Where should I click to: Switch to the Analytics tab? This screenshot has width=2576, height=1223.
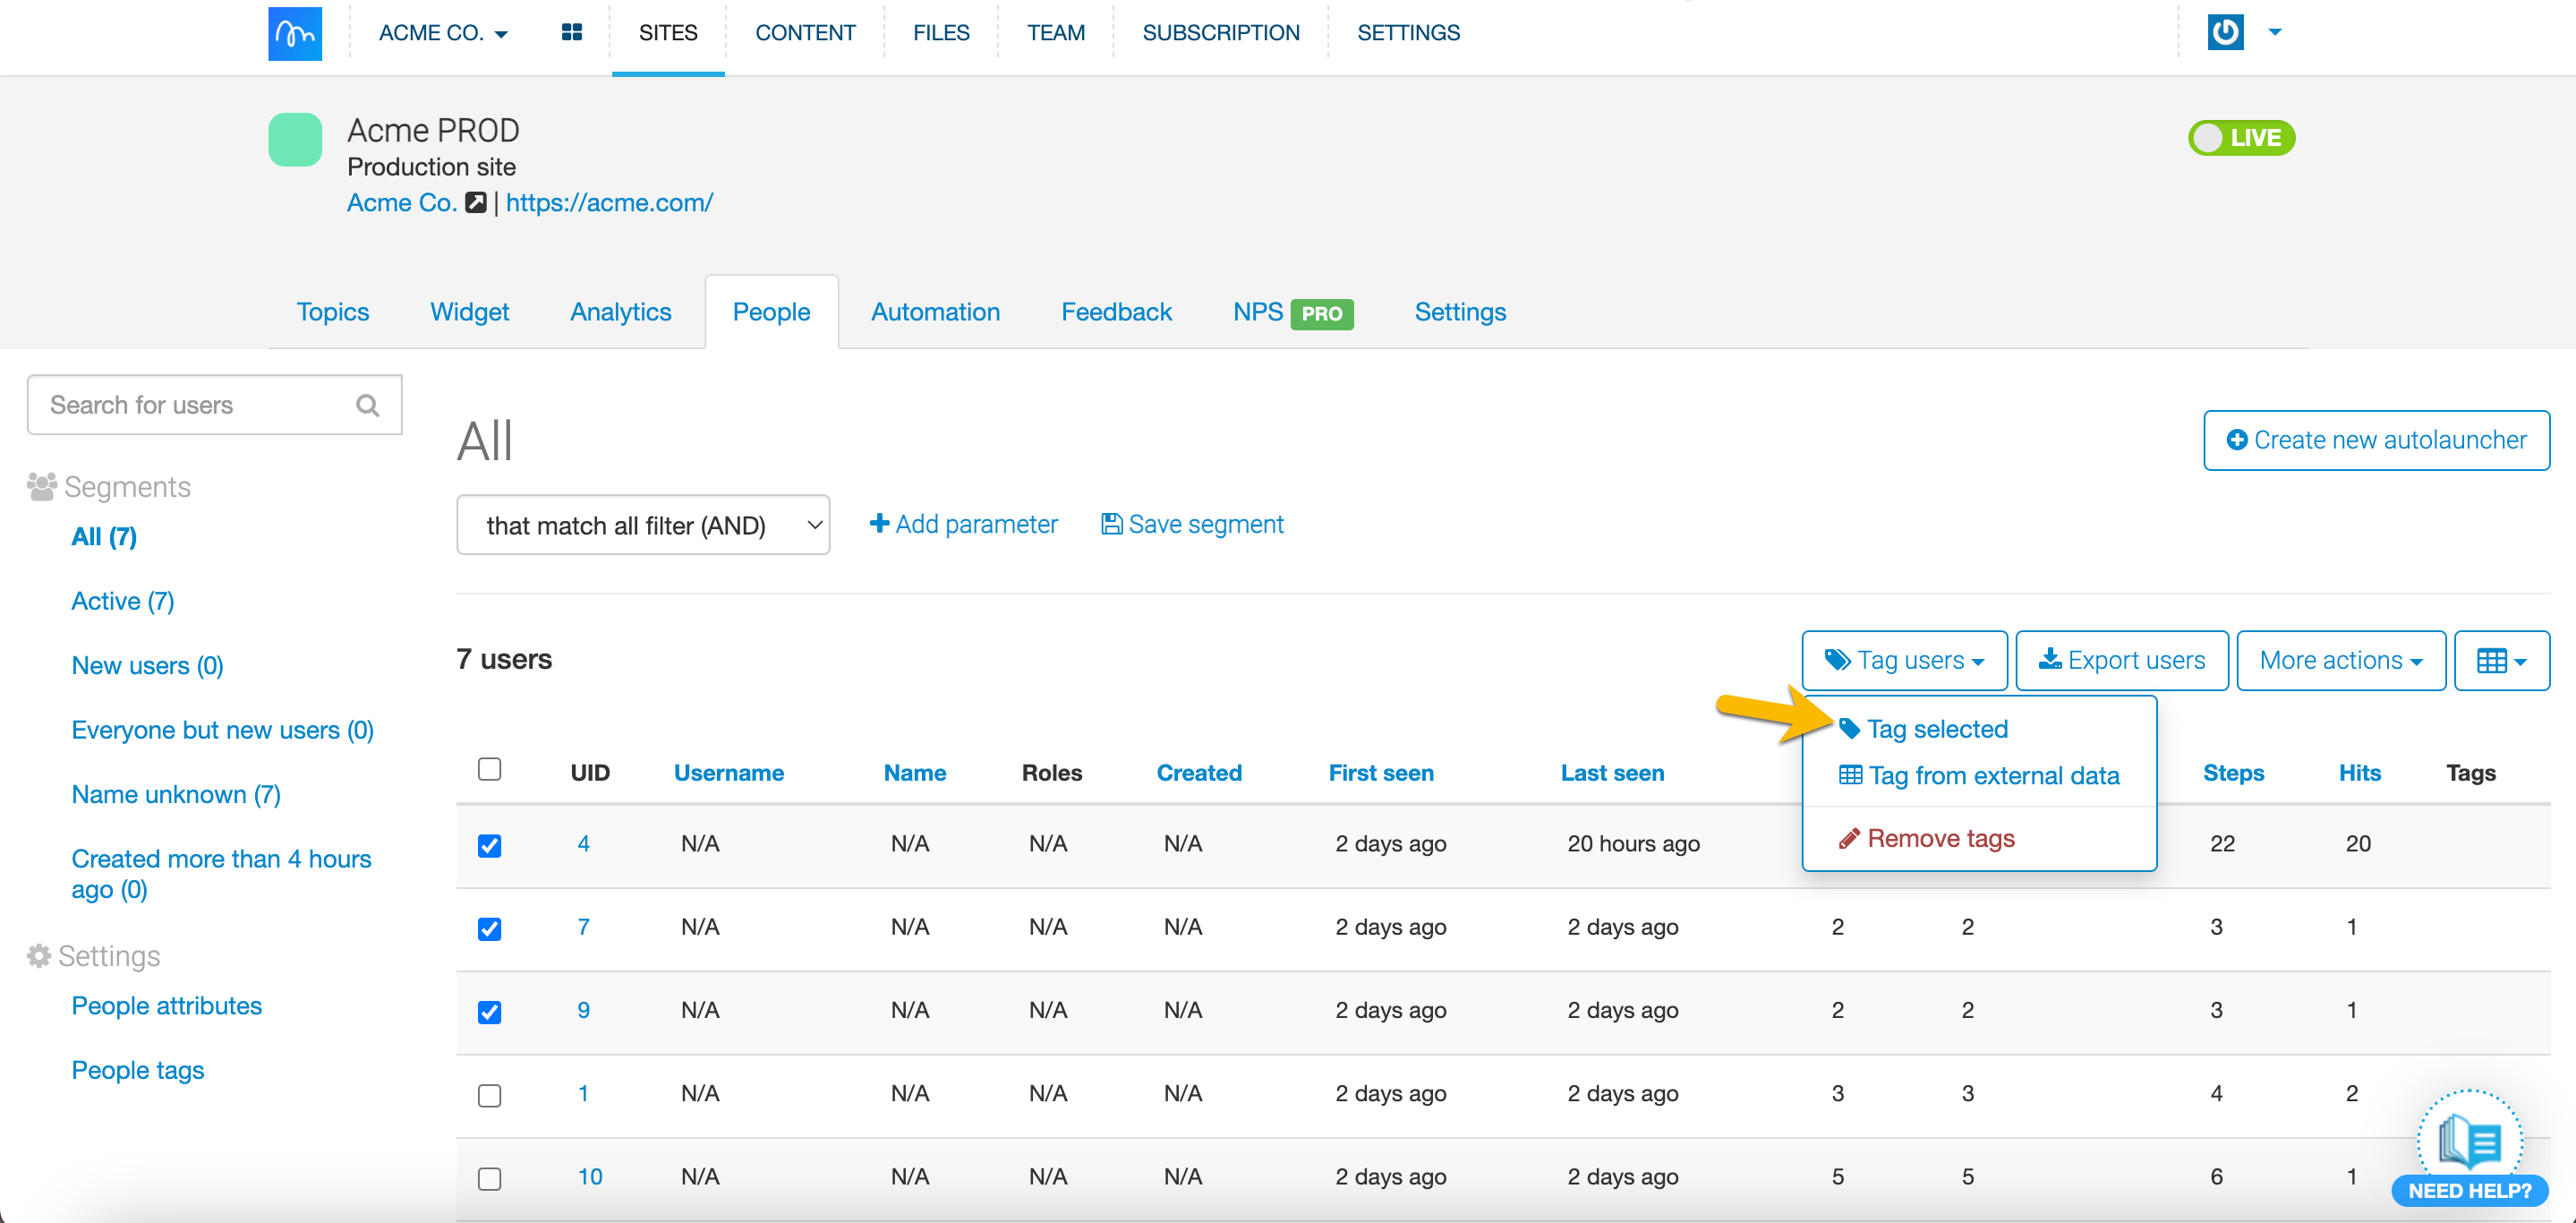(x=620, y=312)
